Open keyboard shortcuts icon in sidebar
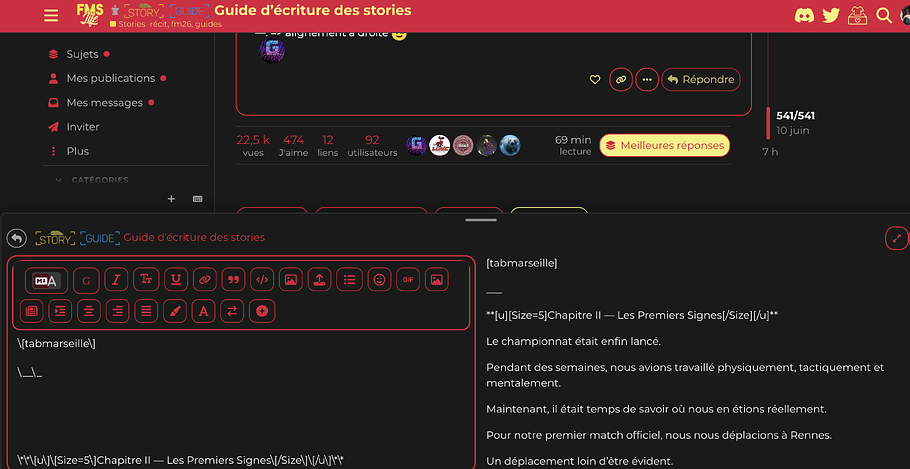Viewport: 910px width, 469px height. [x=197, y=199]
